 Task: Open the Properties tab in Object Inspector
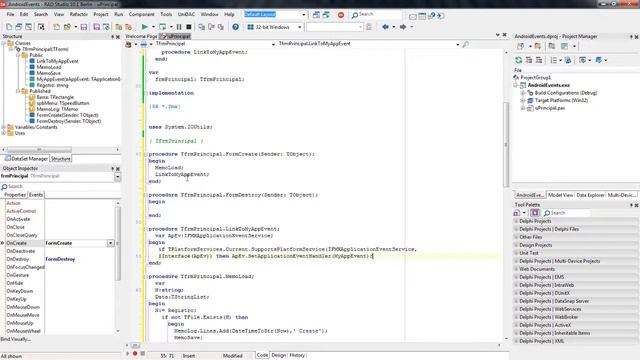[15, 195]
